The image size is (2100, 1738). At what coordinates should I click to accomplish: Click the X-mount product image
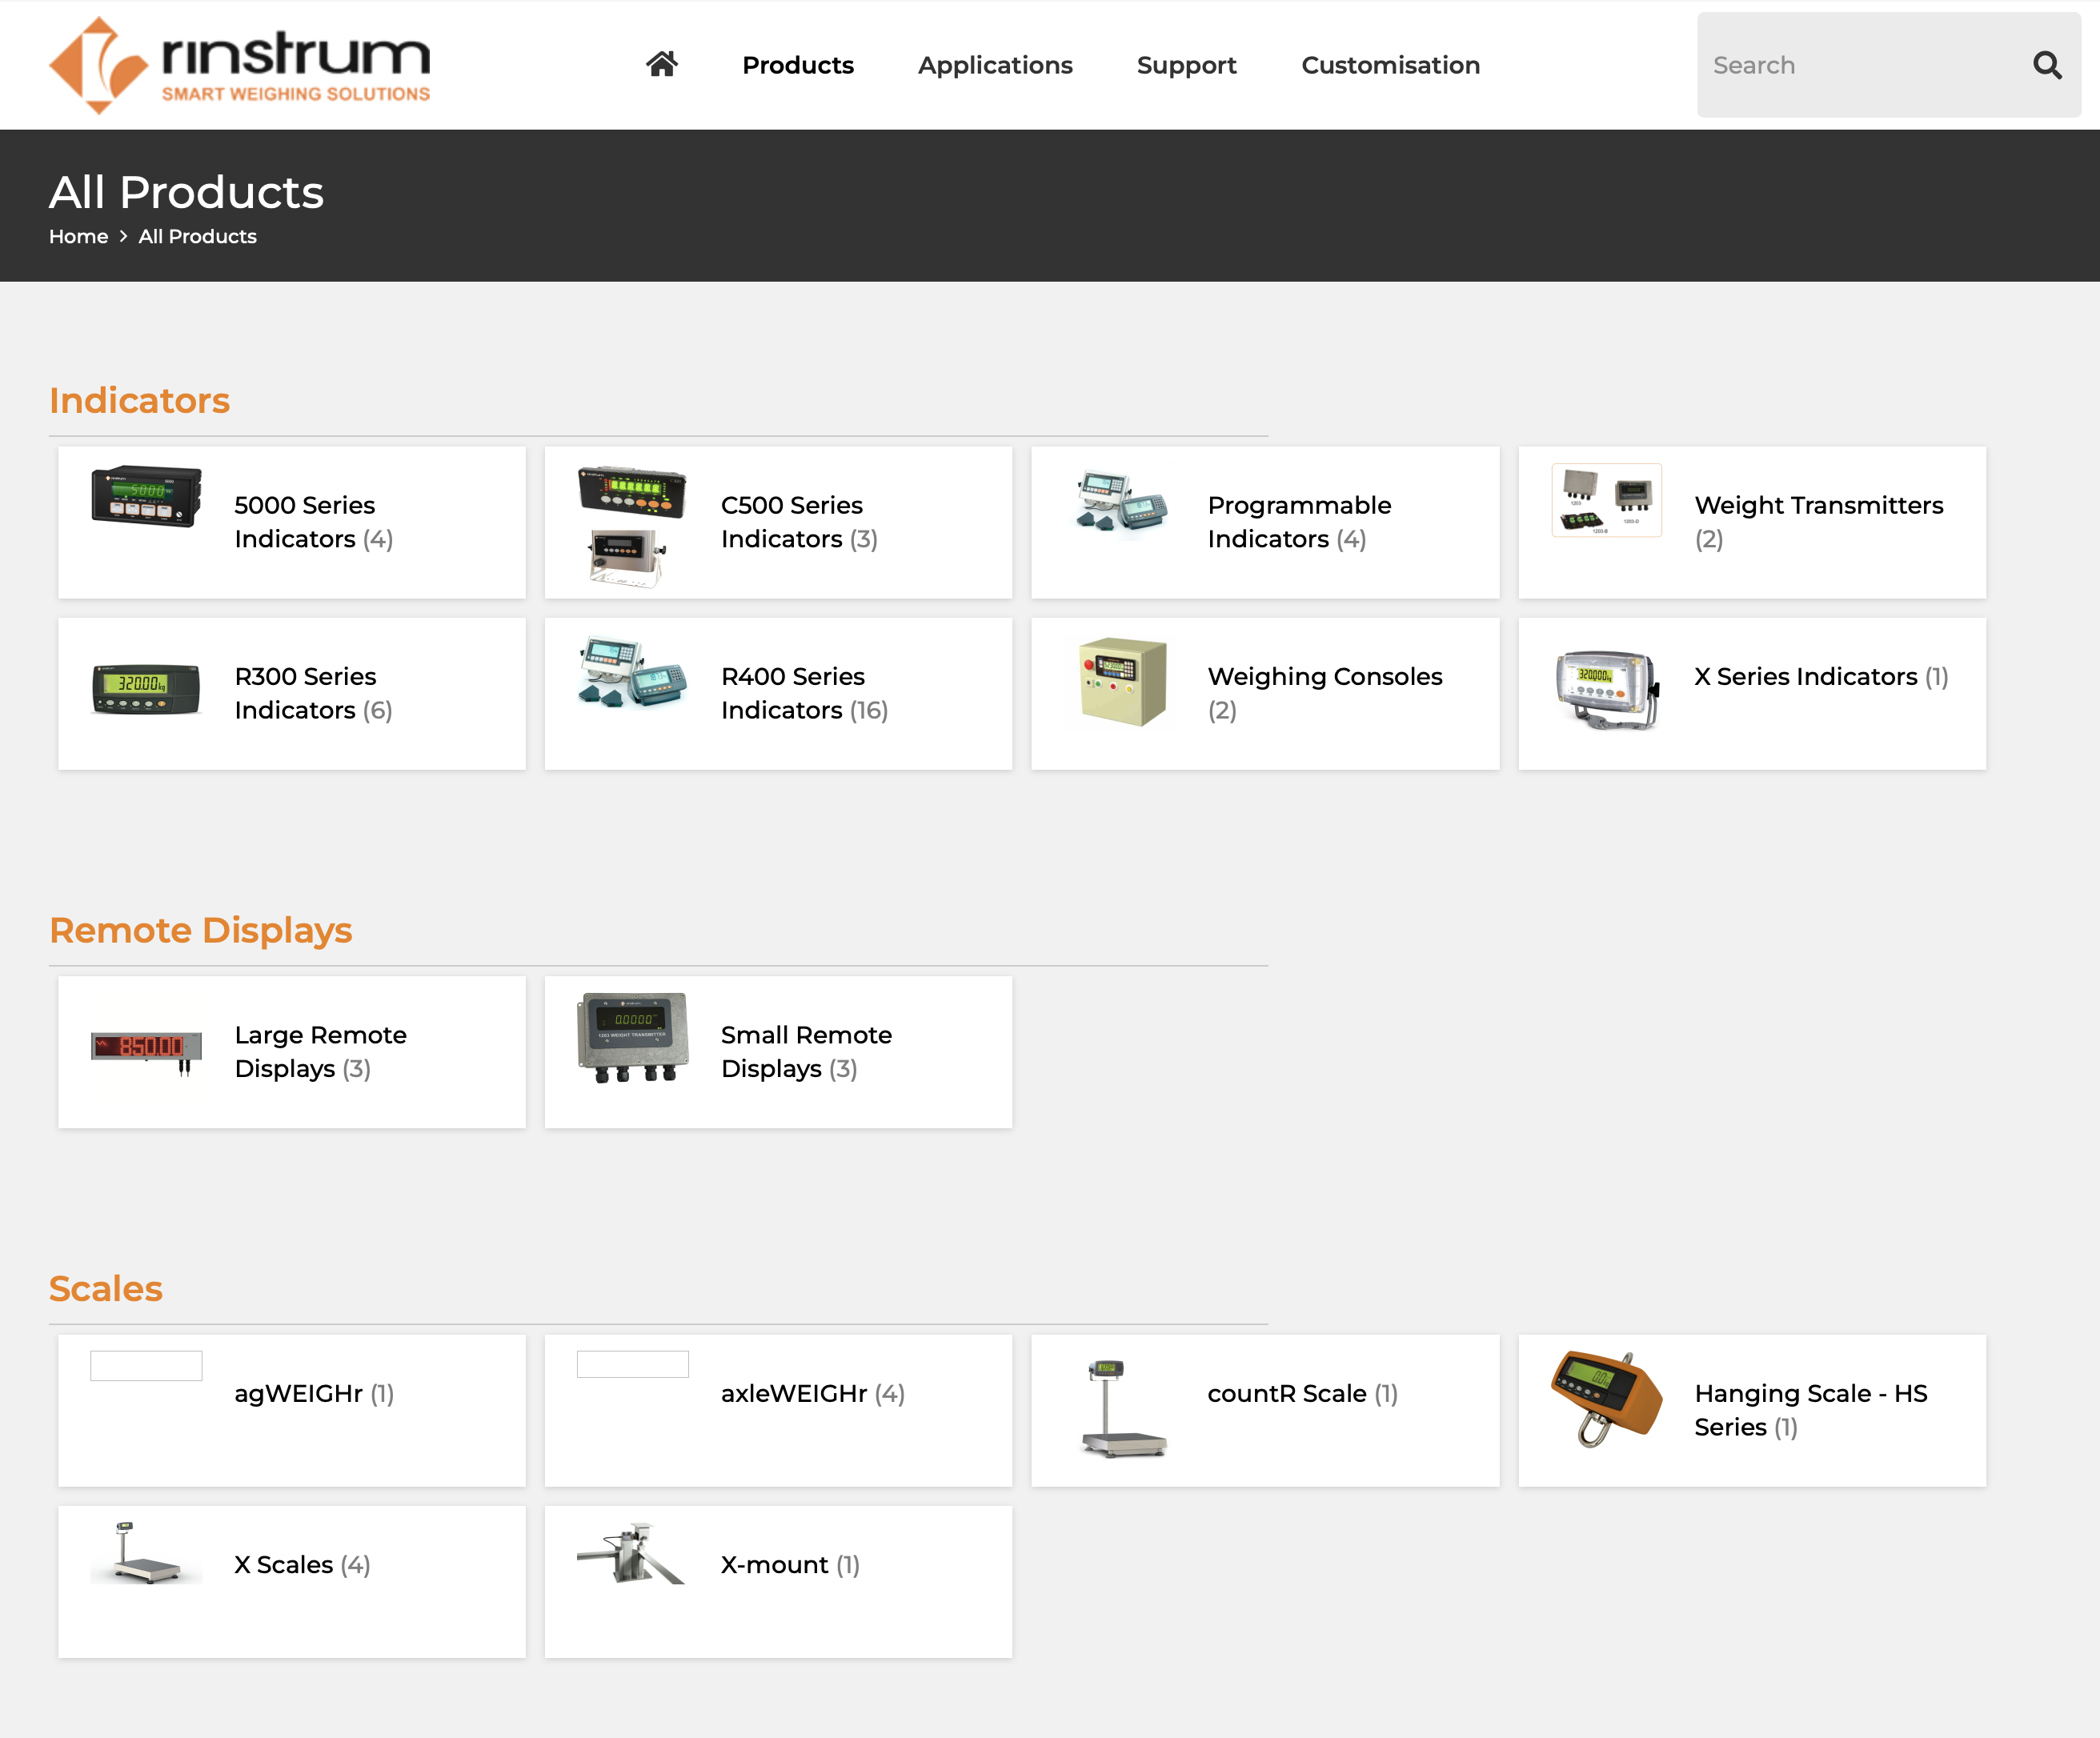[x=632, y=1553]
